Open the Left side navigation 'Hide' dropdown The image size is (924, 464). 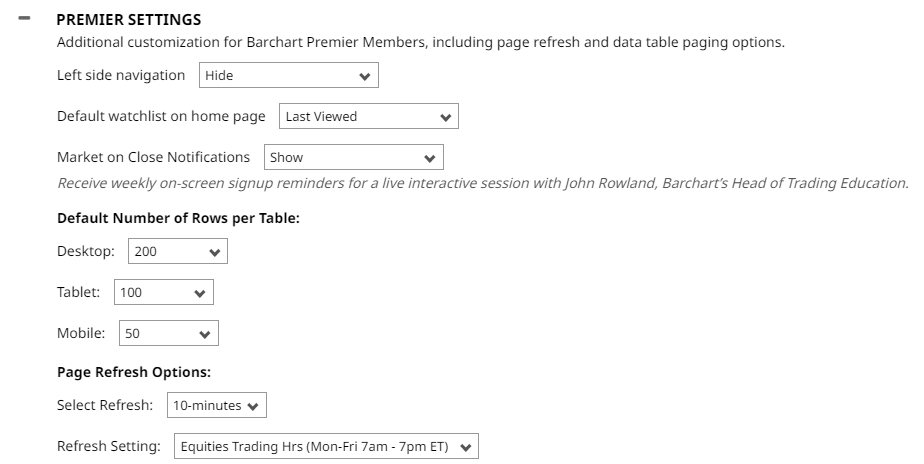pyautogui.click(x=280, y=76)
